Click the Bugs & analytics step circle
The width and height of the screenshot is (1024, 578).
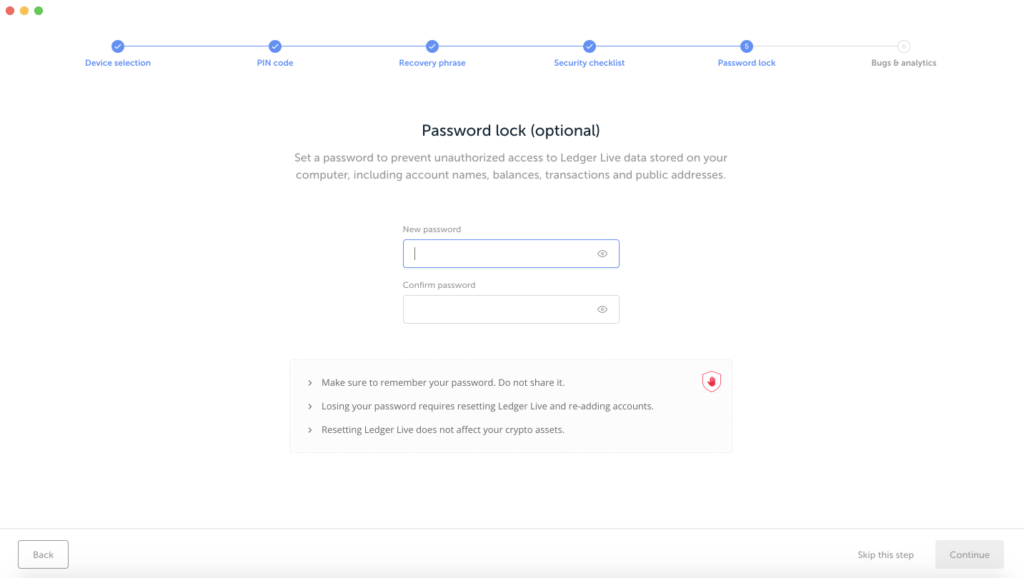[904, 46]
